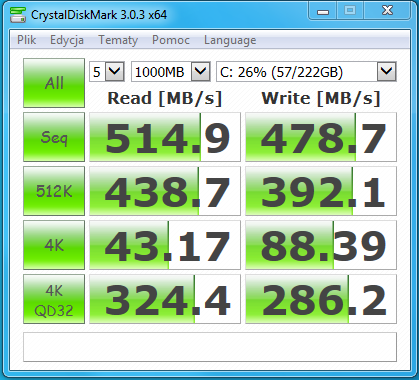Minimize the CrystalDiskMark window
Viewport: 419px width, 380px height.
pyautogui.click(x=323, y=11)
